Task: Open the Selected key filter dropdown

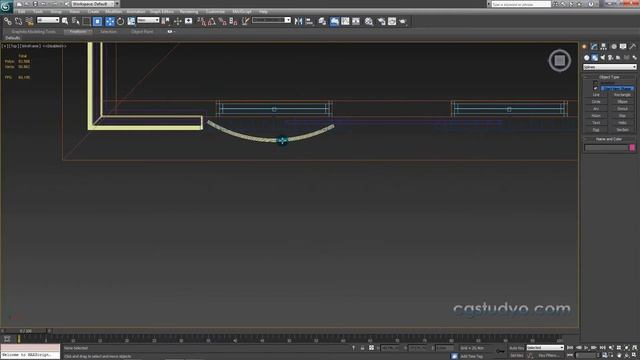Action: point(545,348)
